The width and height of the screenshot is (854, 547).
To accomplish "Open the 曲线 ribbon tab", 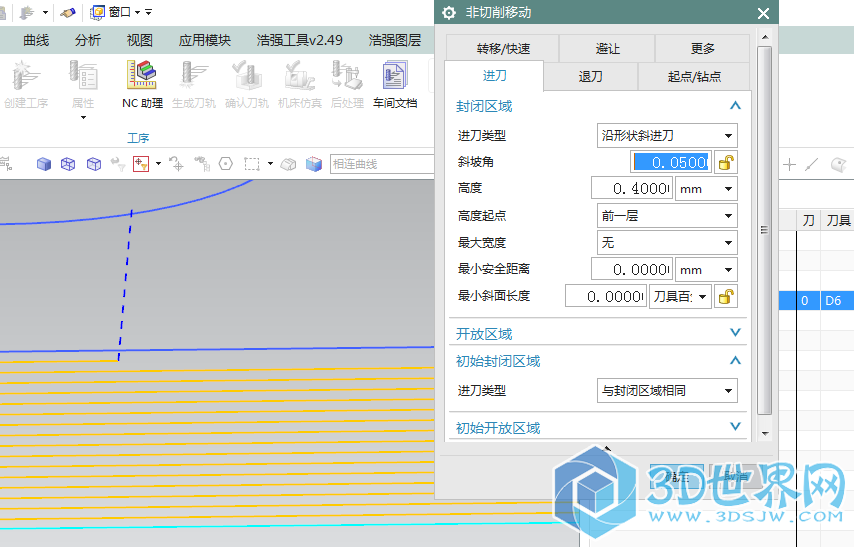I will click(x=36, y=40).
